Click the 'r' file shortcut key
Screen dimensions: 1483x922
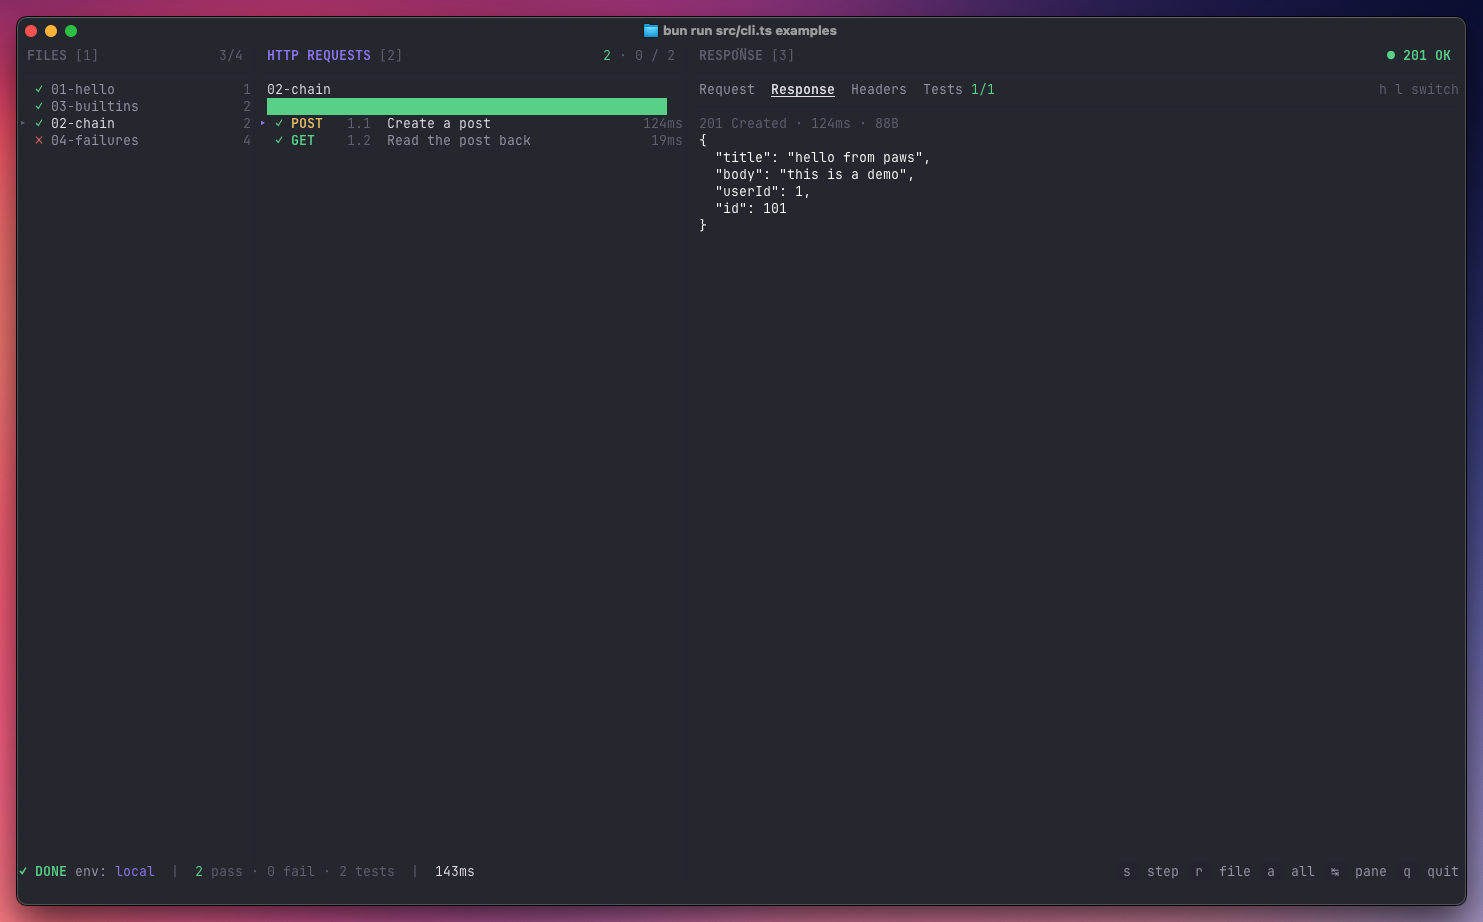click(x=1199, y=872)
